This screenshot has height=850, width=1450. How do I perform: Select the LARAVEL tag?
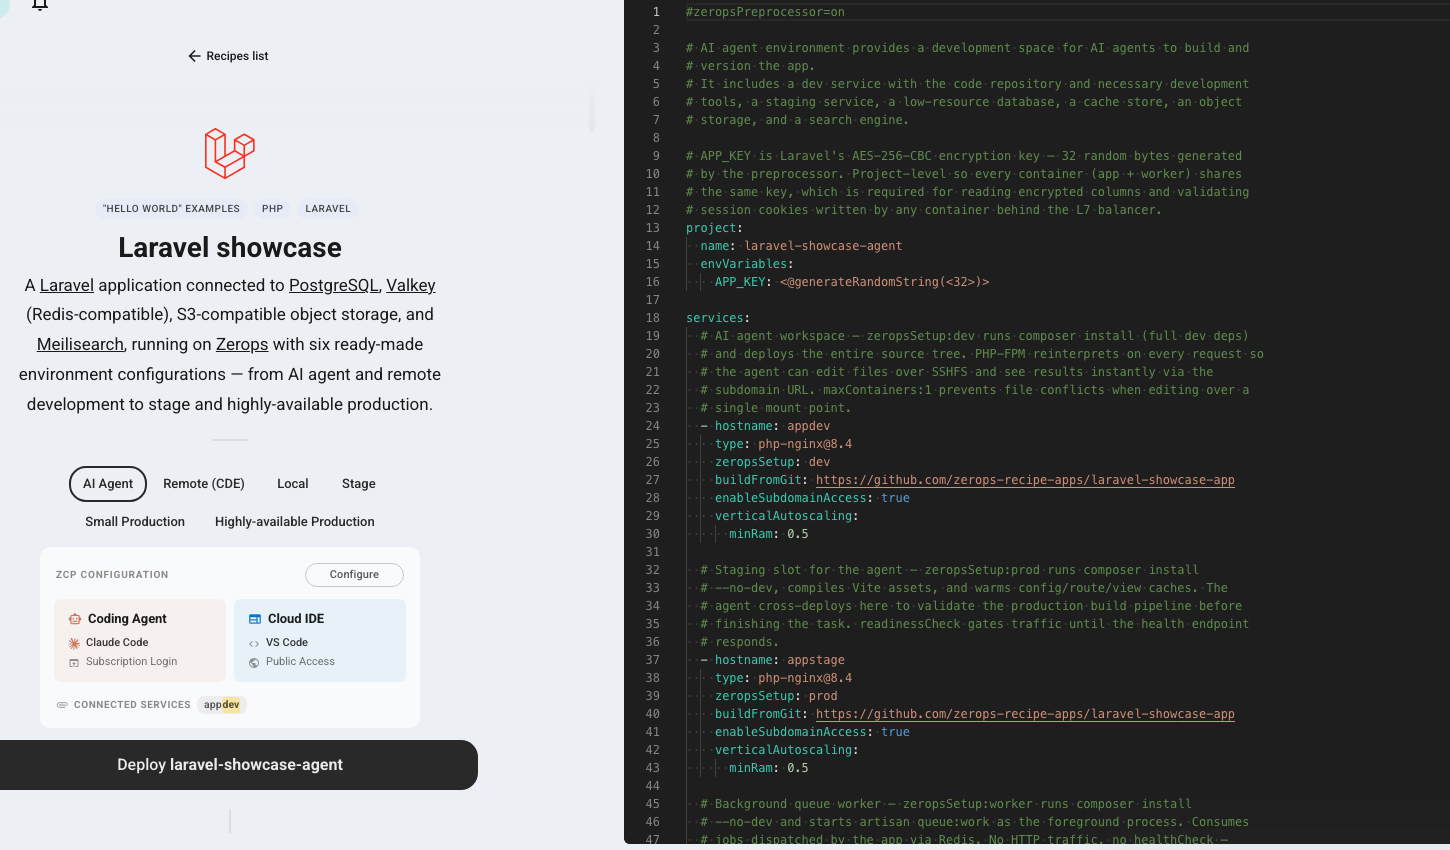point(328,209)
